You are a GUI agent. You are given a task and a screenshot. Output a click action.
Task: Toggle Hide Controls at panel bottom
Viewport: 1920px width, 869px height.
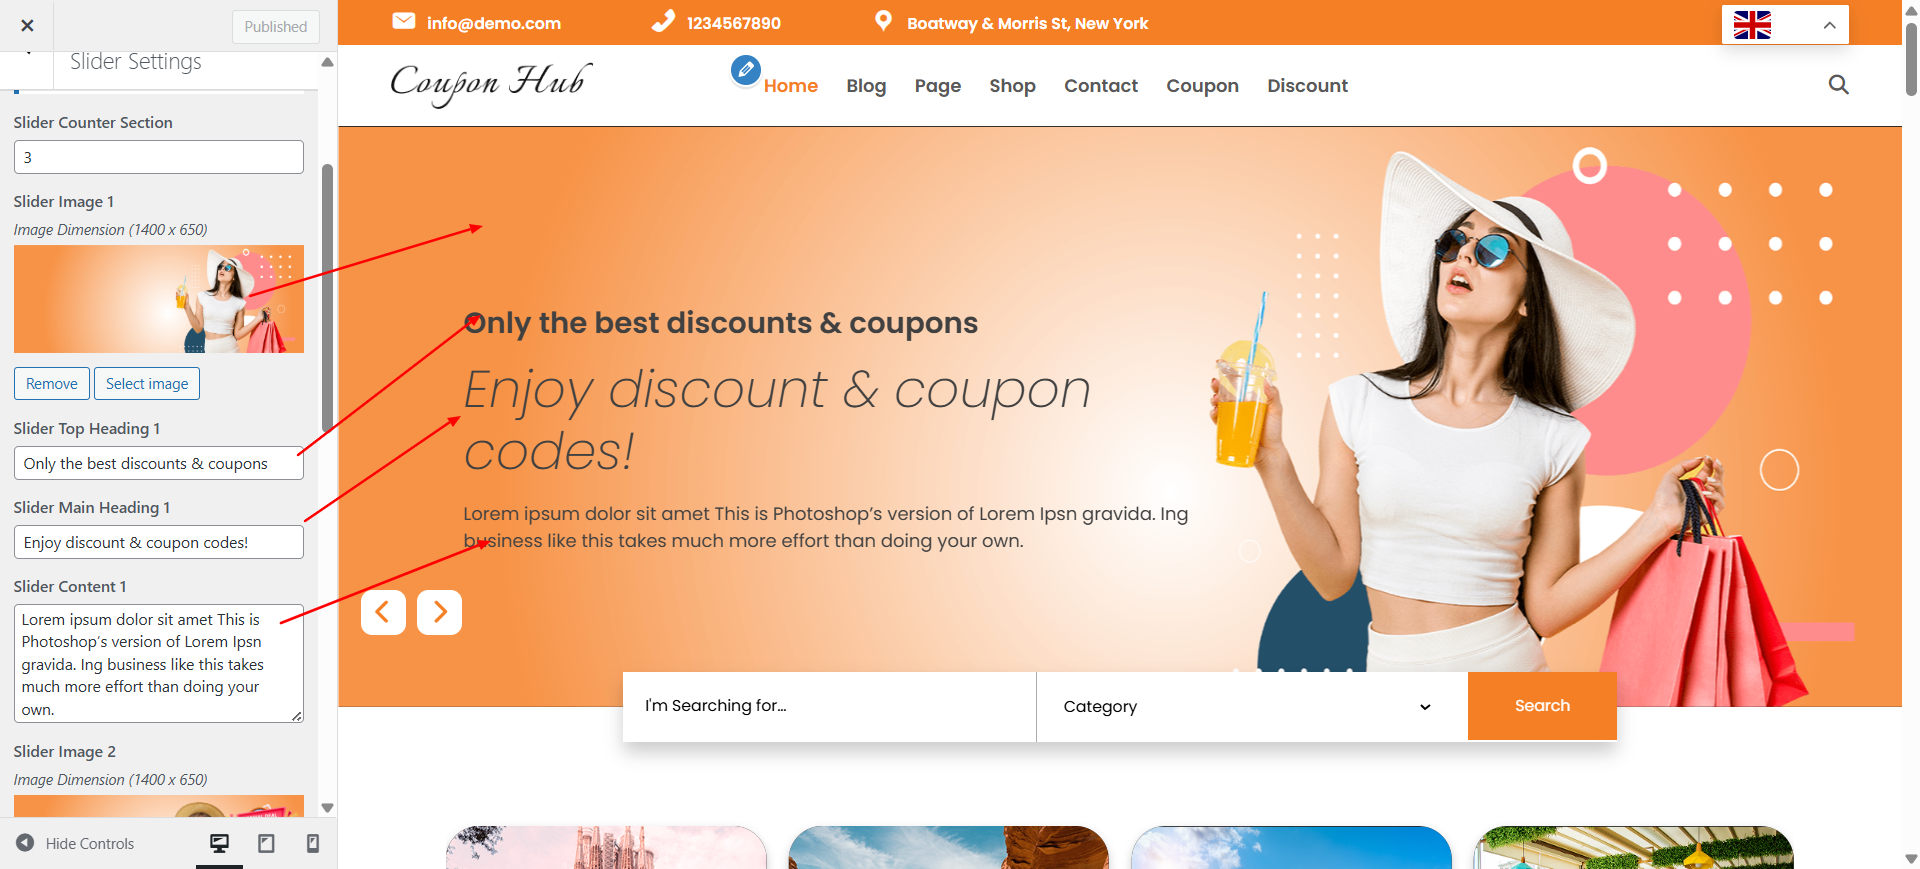coord(75,843)
